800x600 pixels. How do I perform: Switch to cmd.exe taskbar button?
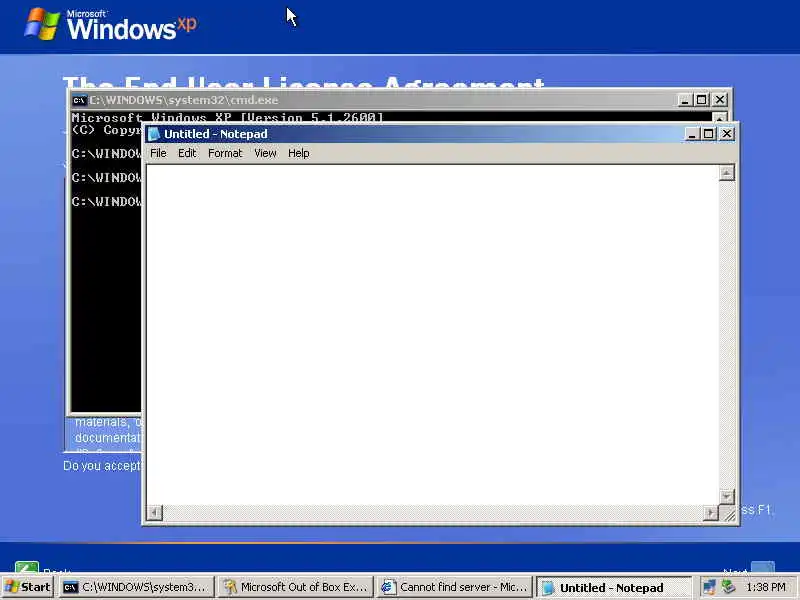coord(136,587)
